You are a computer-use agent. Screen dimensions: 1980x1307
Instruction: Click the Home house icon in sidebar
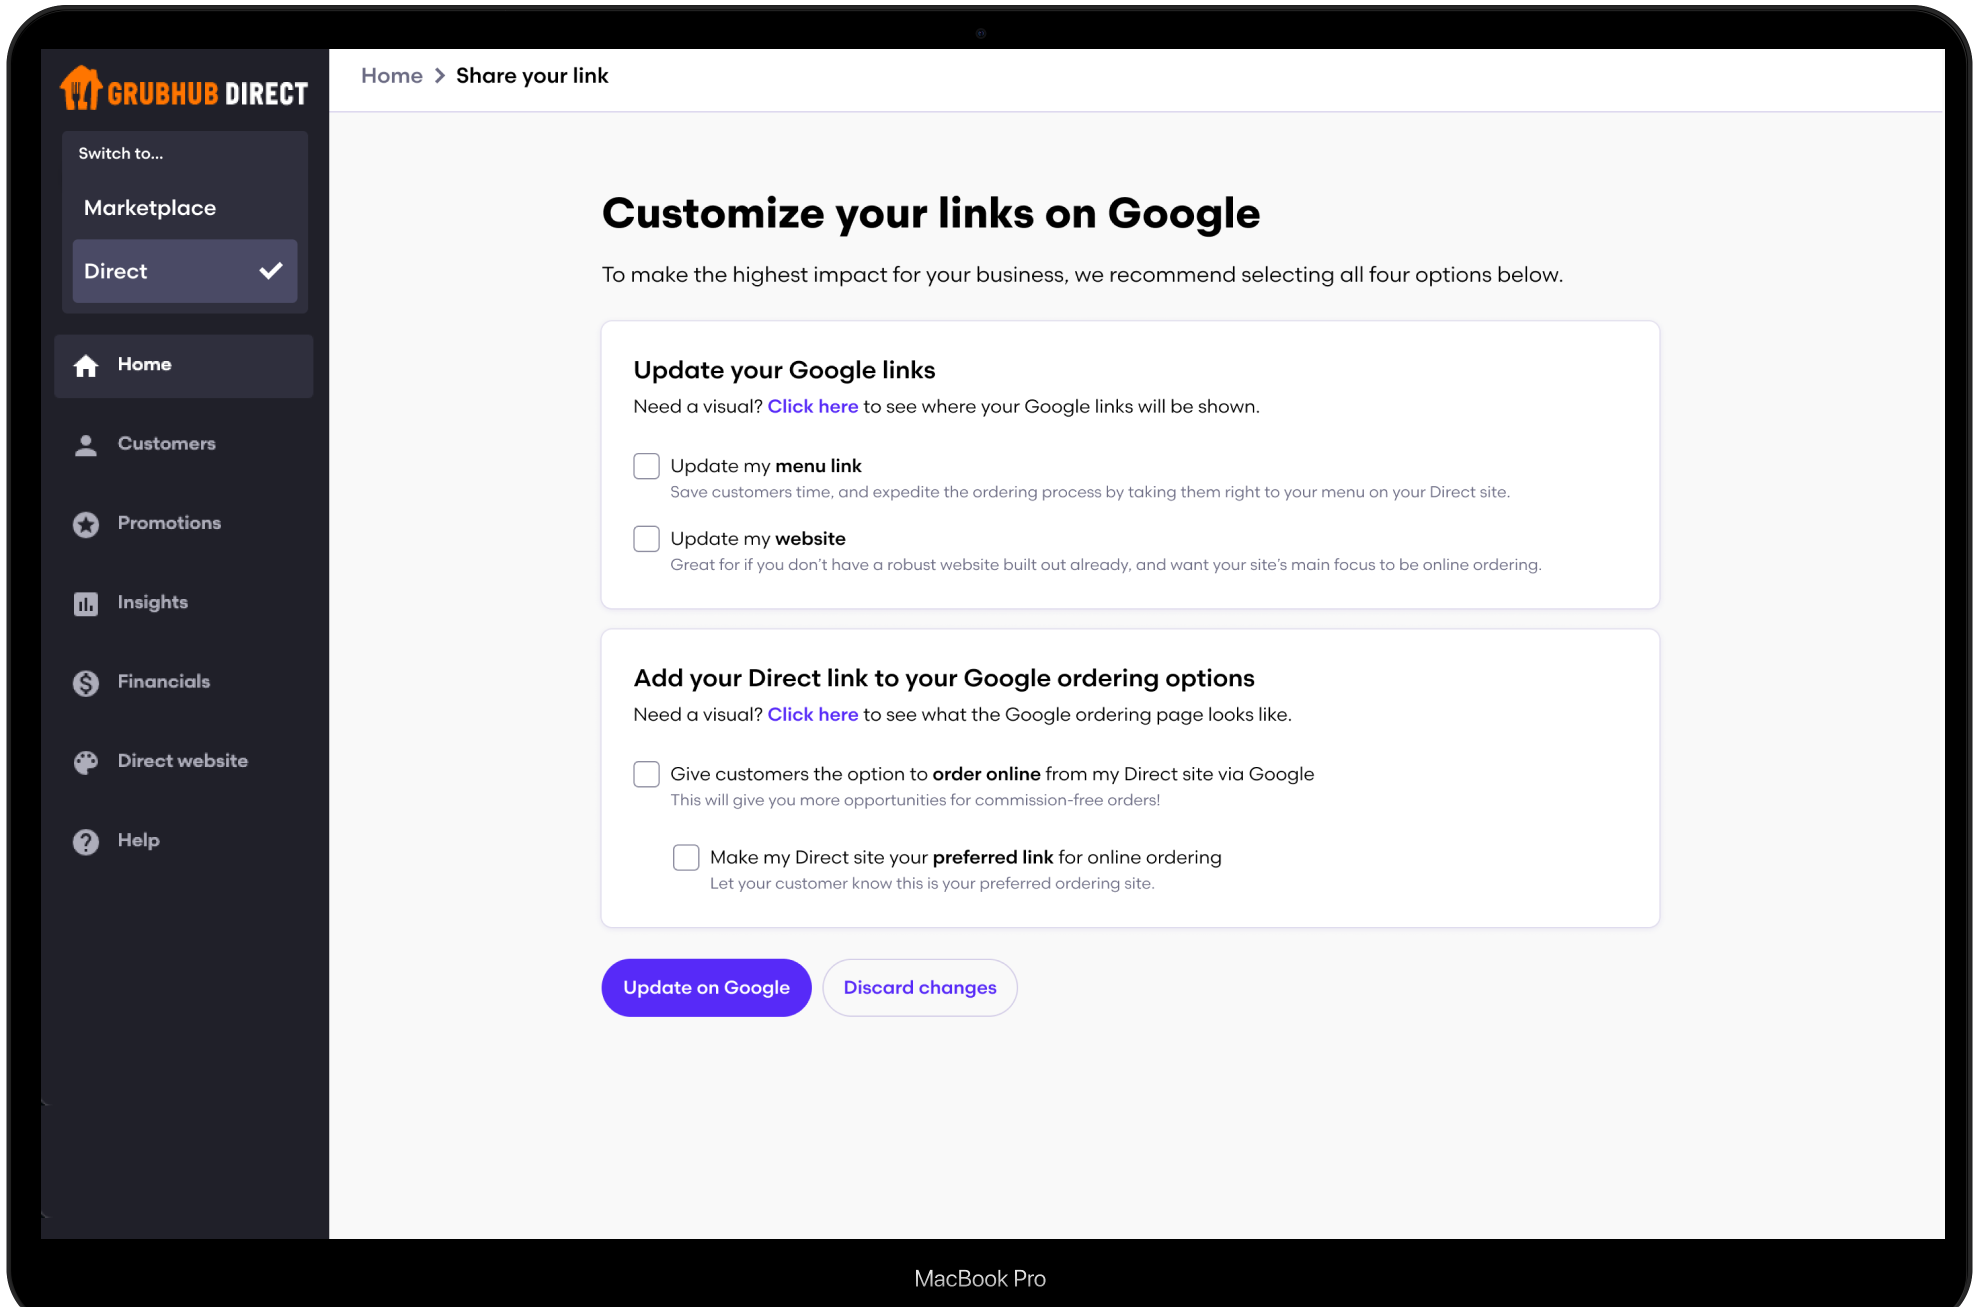(86, 366)
